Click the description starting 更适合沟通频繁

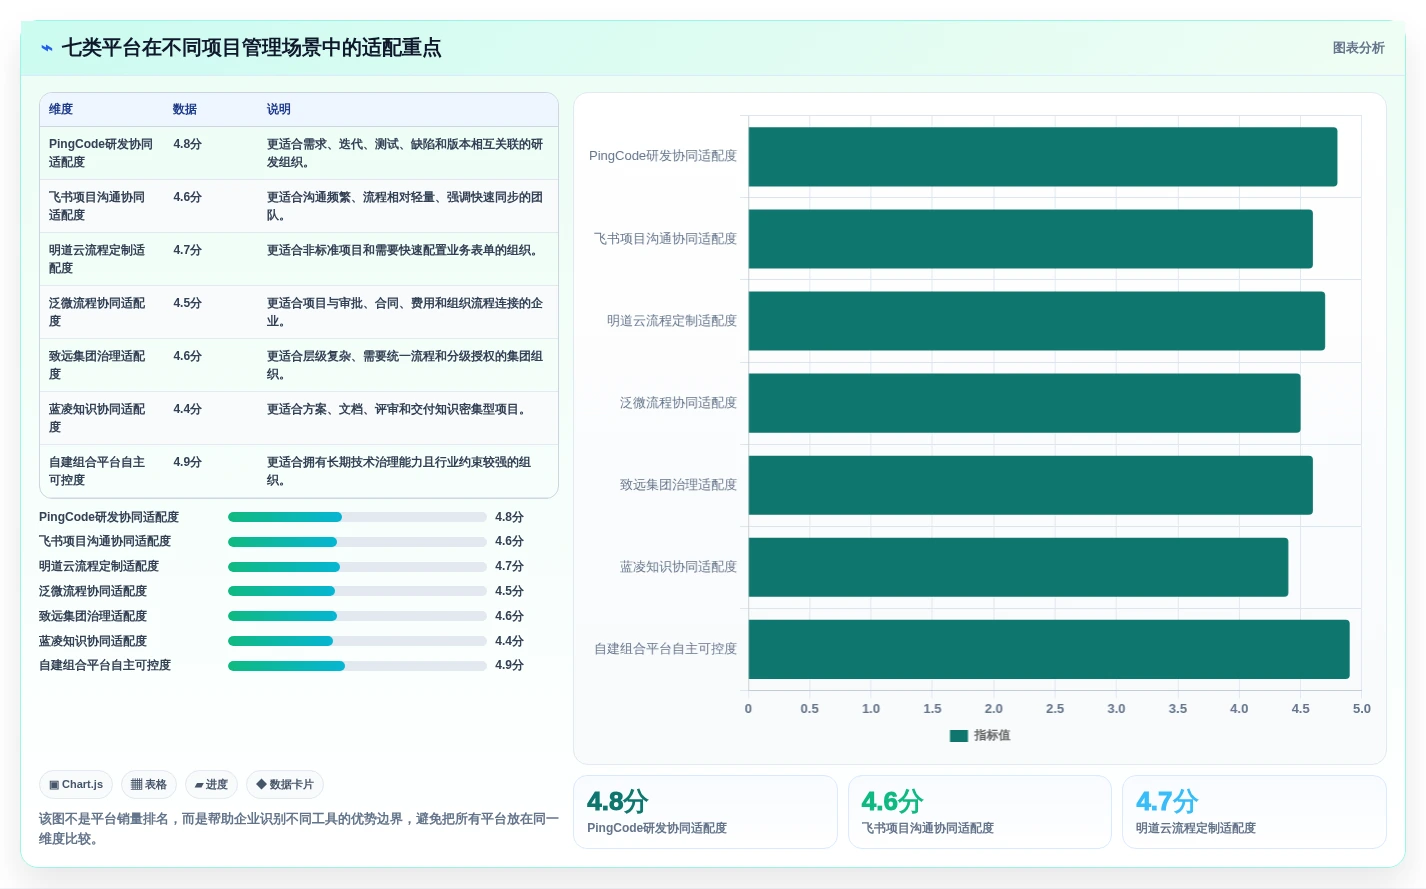tap(405, 206)
